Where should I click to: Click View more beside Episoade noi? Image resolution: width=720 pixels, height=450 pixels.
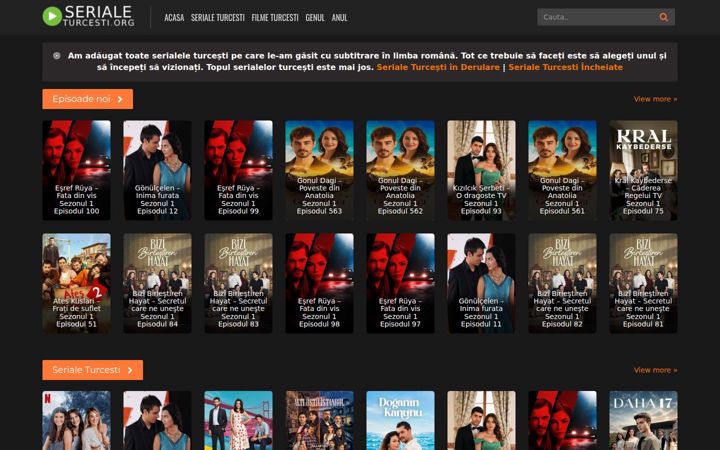655,99
